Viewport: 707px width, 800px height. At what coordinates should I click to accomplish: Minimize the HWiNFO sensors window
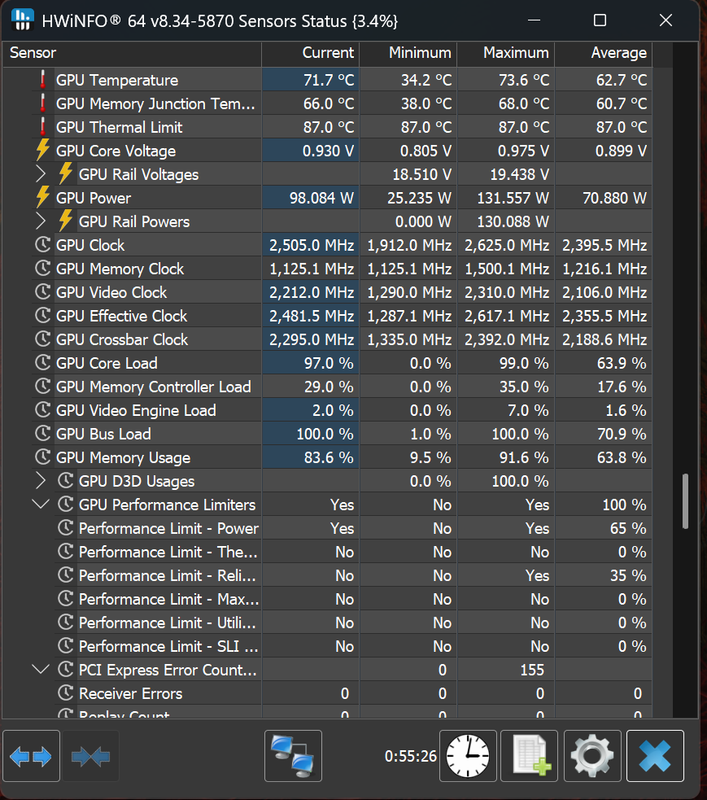tap(534, 20)
